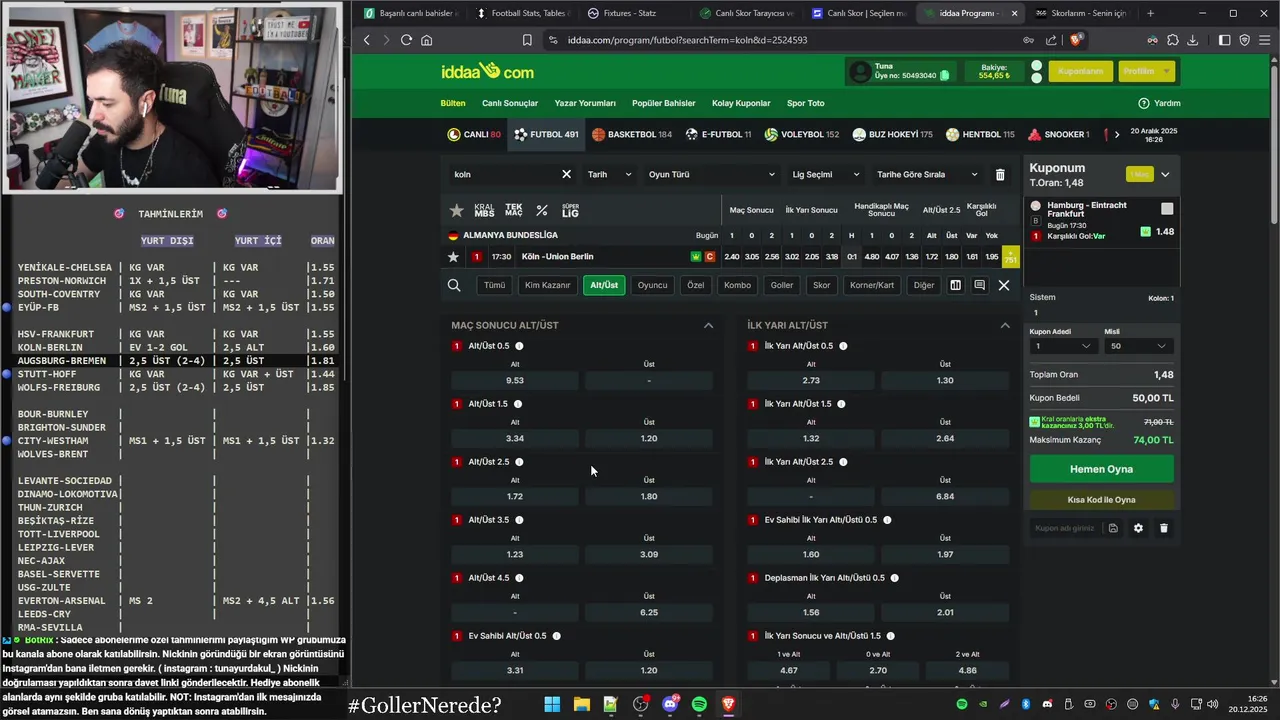Open the Brave hamburger menu
This screenshot has height=720, width=1280.
click(1264, 40)
